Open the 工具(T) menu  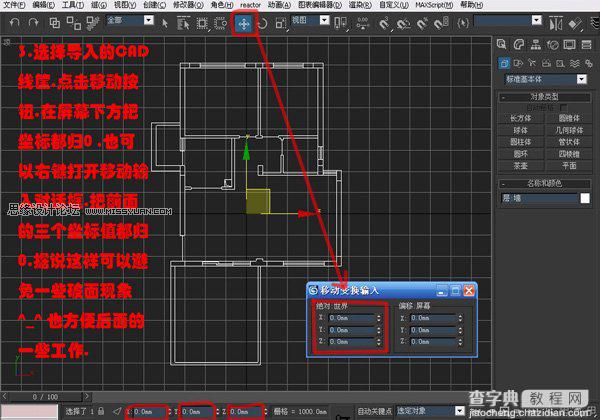coord(73,5)
